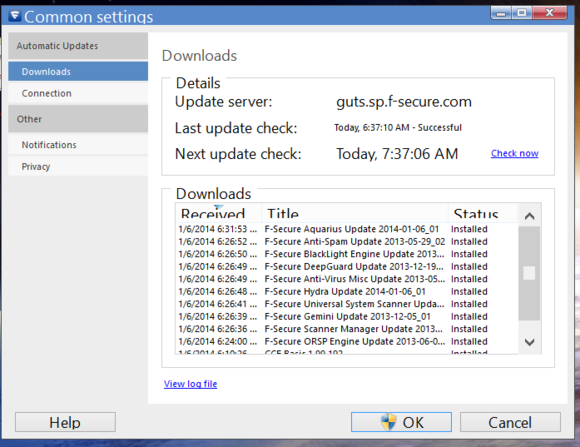
Task: Click the F-Secure shield icon in title bar
Action: click(15, 16)
